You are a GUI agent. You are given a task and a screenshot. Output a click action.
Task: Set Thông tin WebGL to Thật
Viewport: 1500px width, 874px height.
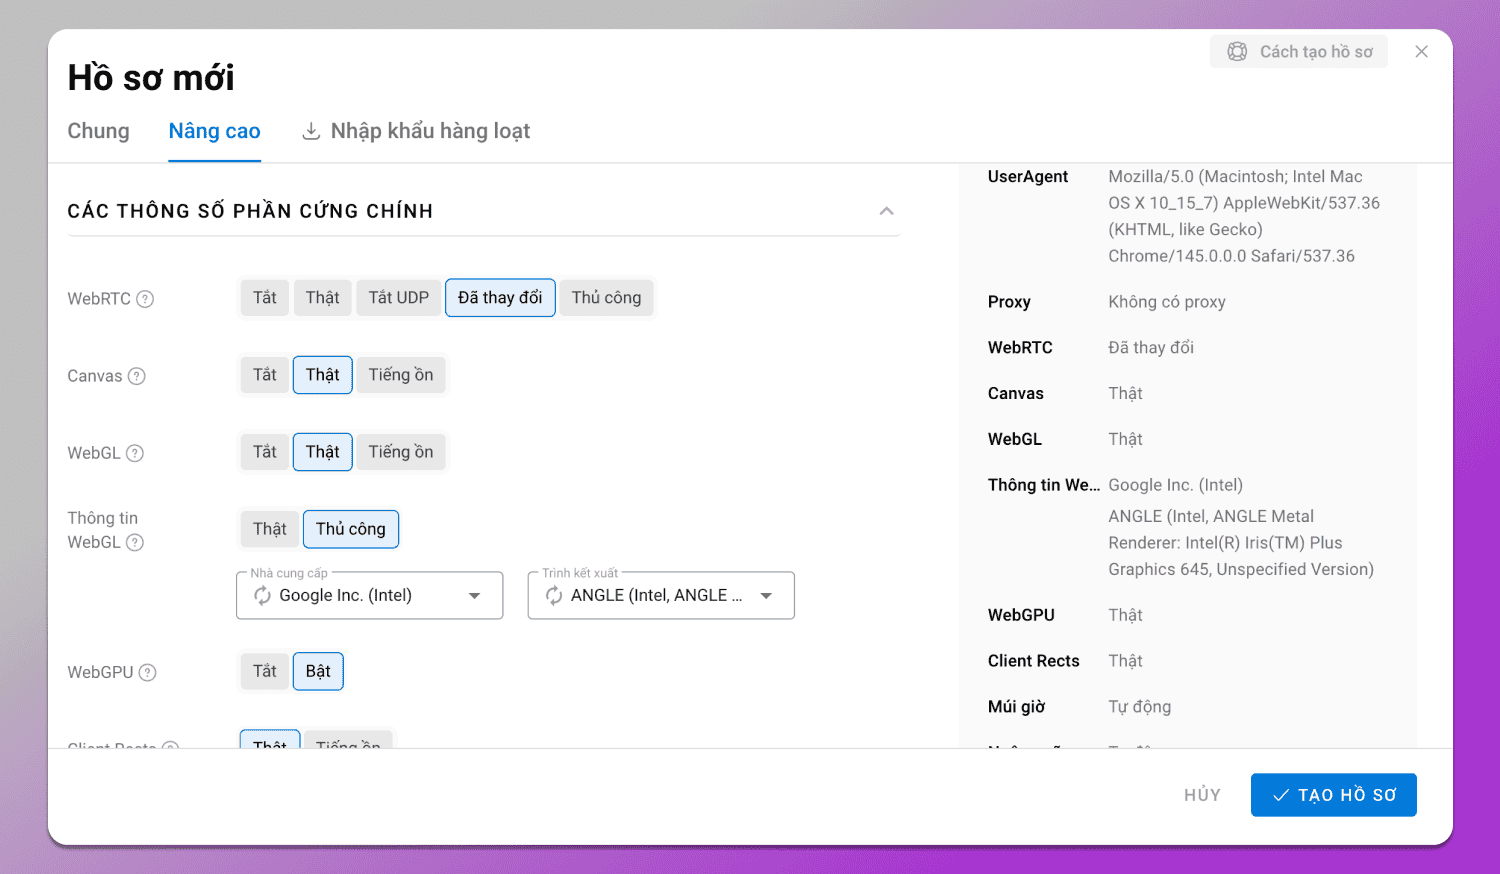click(270, 529)
